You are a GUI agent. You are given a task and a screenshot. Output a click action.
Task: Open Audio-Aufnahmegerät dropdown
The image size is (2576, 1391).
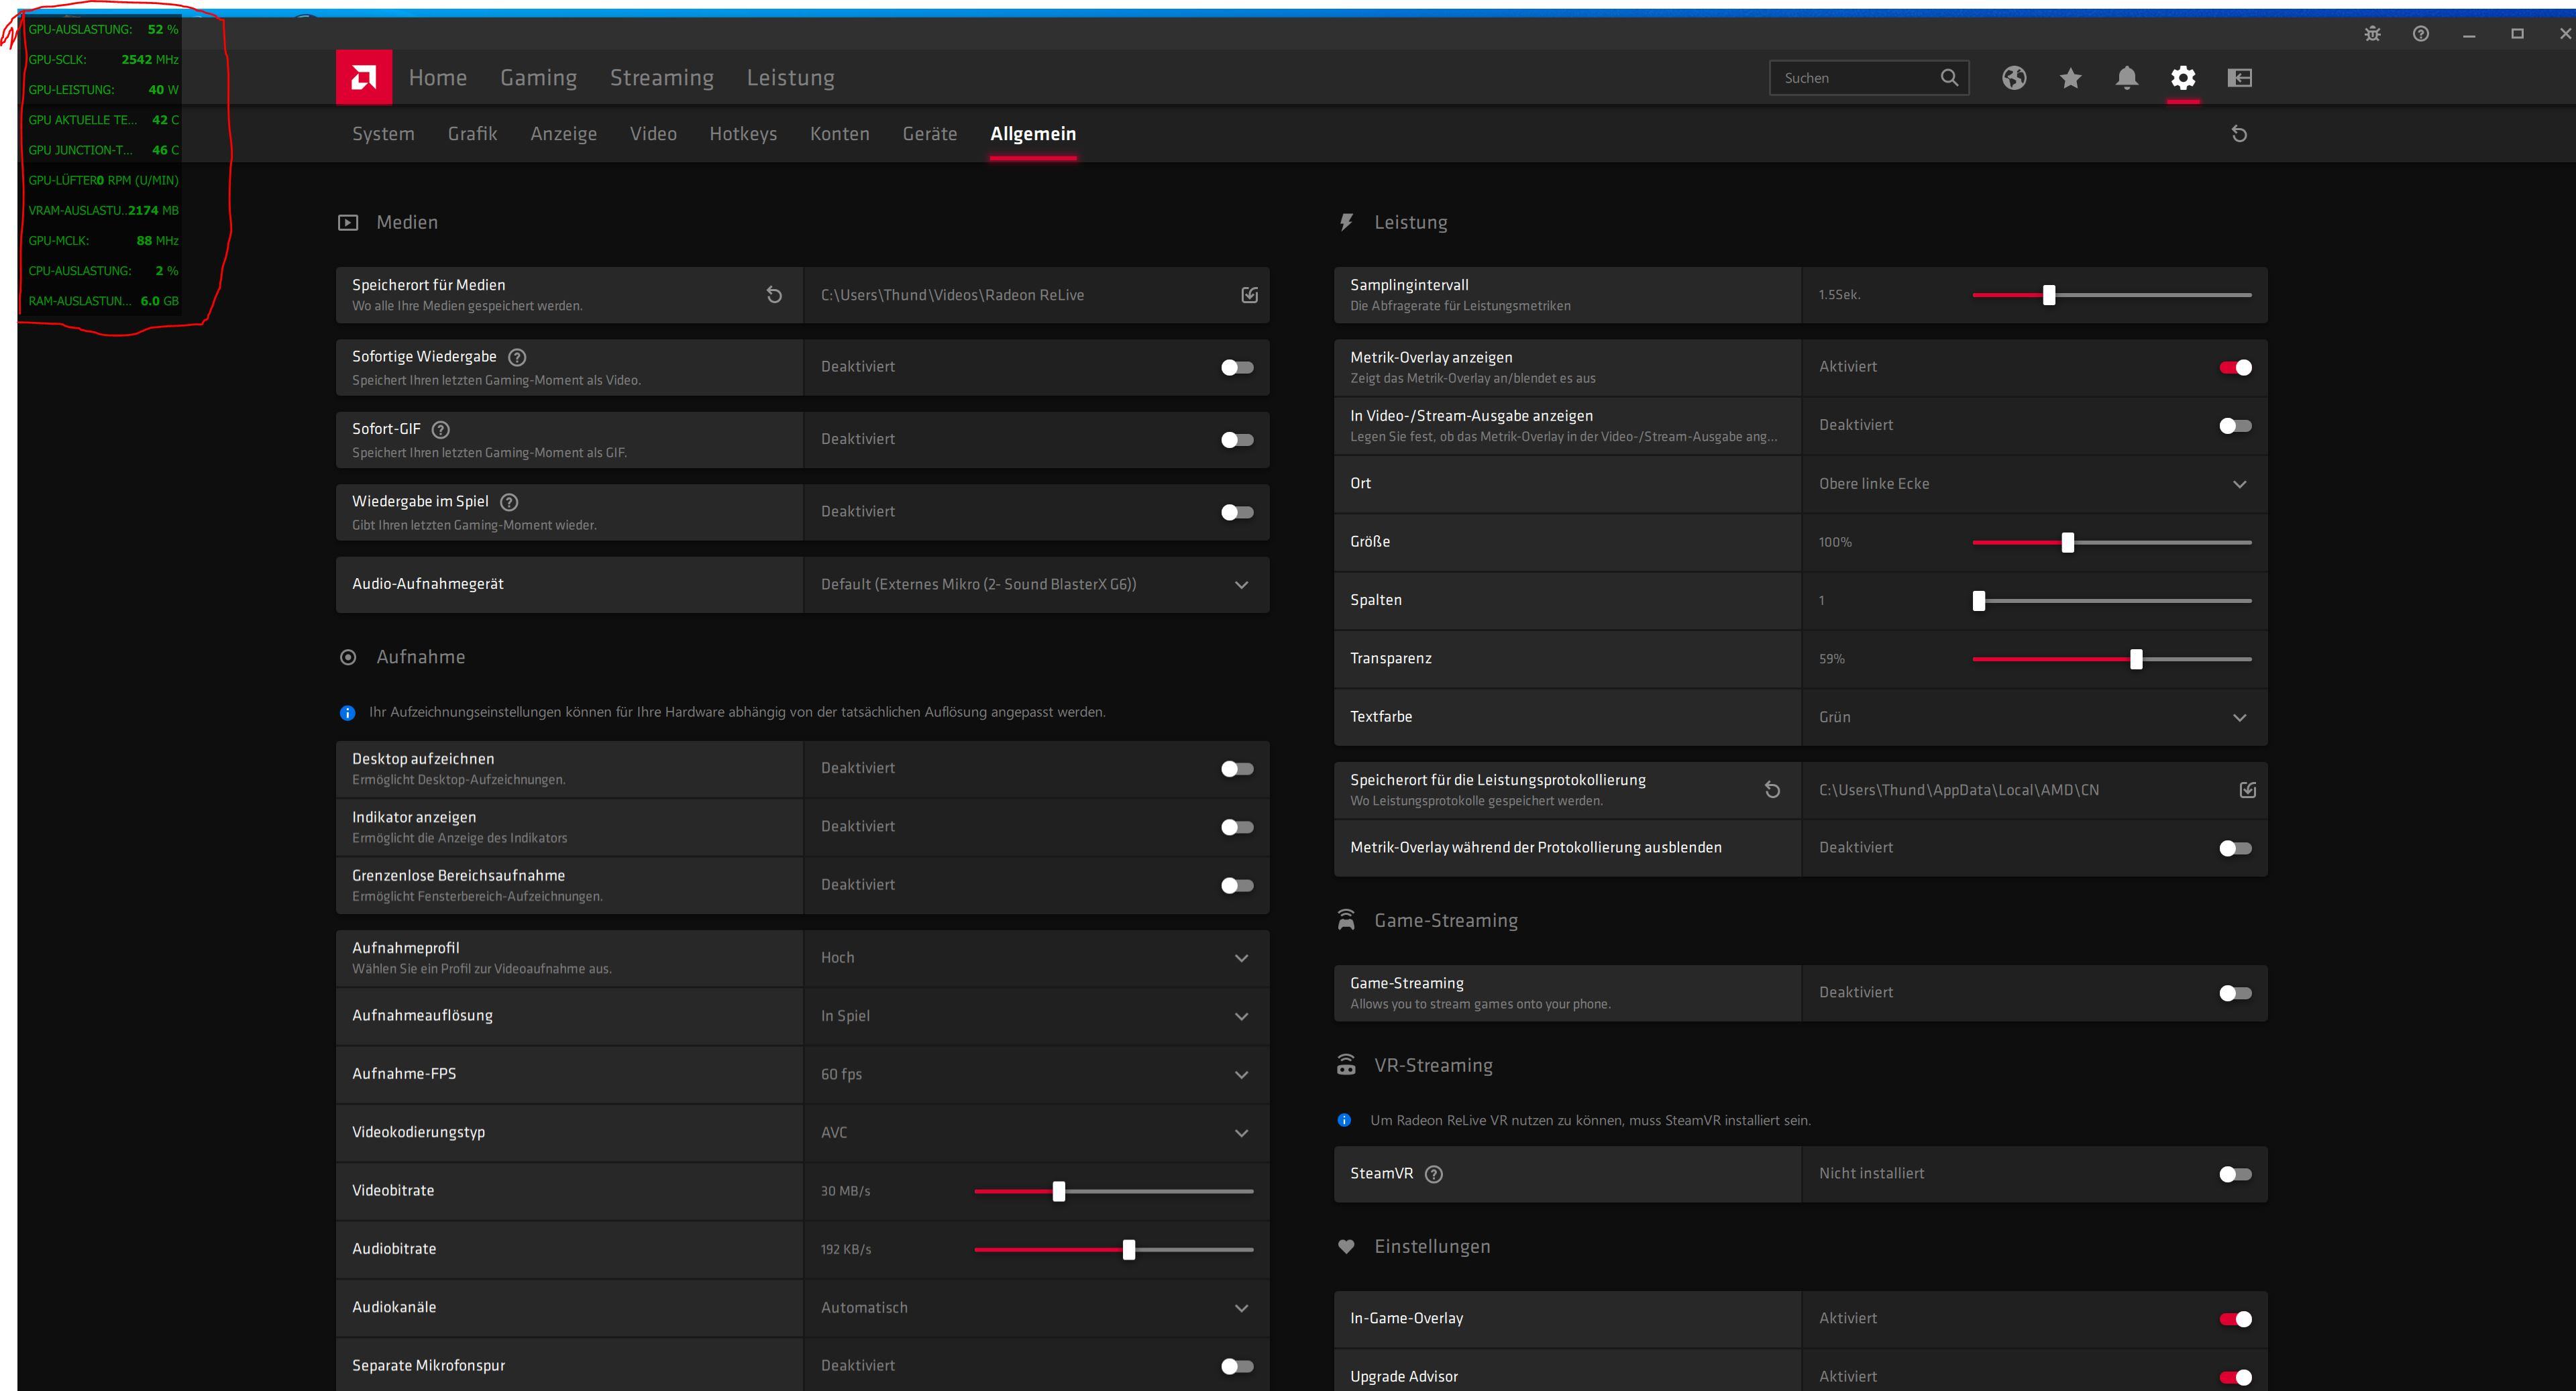(1036, 585)
